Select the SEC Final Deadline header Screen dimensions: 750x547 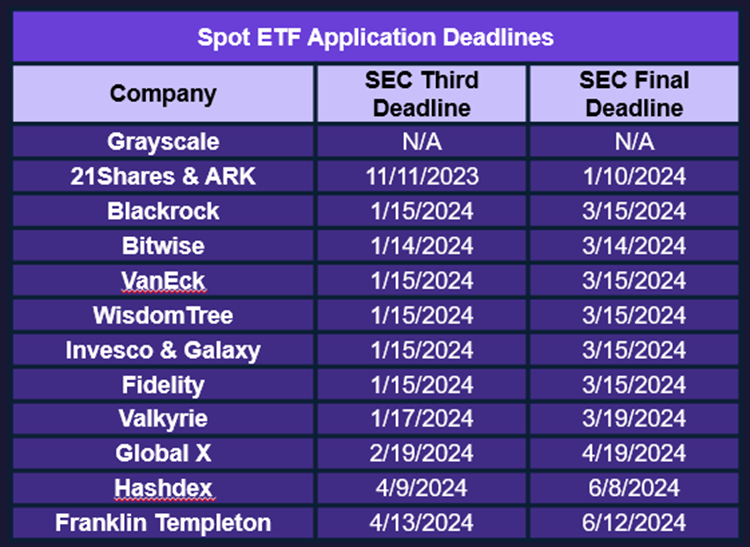(634, 94)
